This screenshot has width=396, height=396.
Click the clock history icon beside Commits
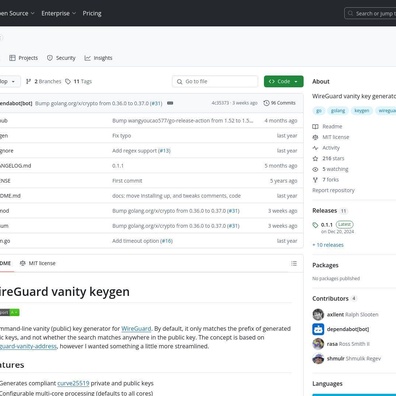pyautogui.click(x=266, y=103)
